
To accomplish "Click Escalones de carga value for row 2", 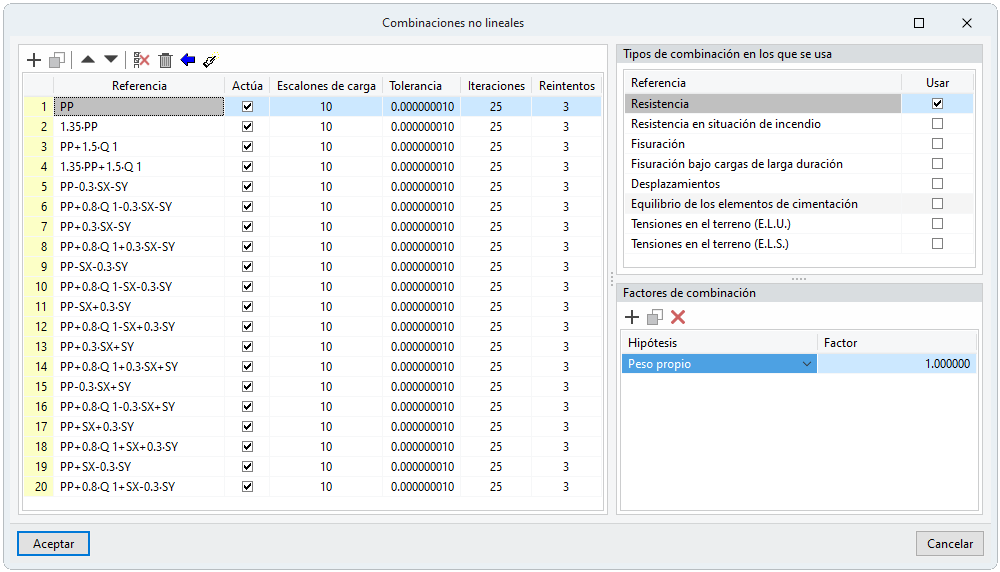I will tap(326, 126).
